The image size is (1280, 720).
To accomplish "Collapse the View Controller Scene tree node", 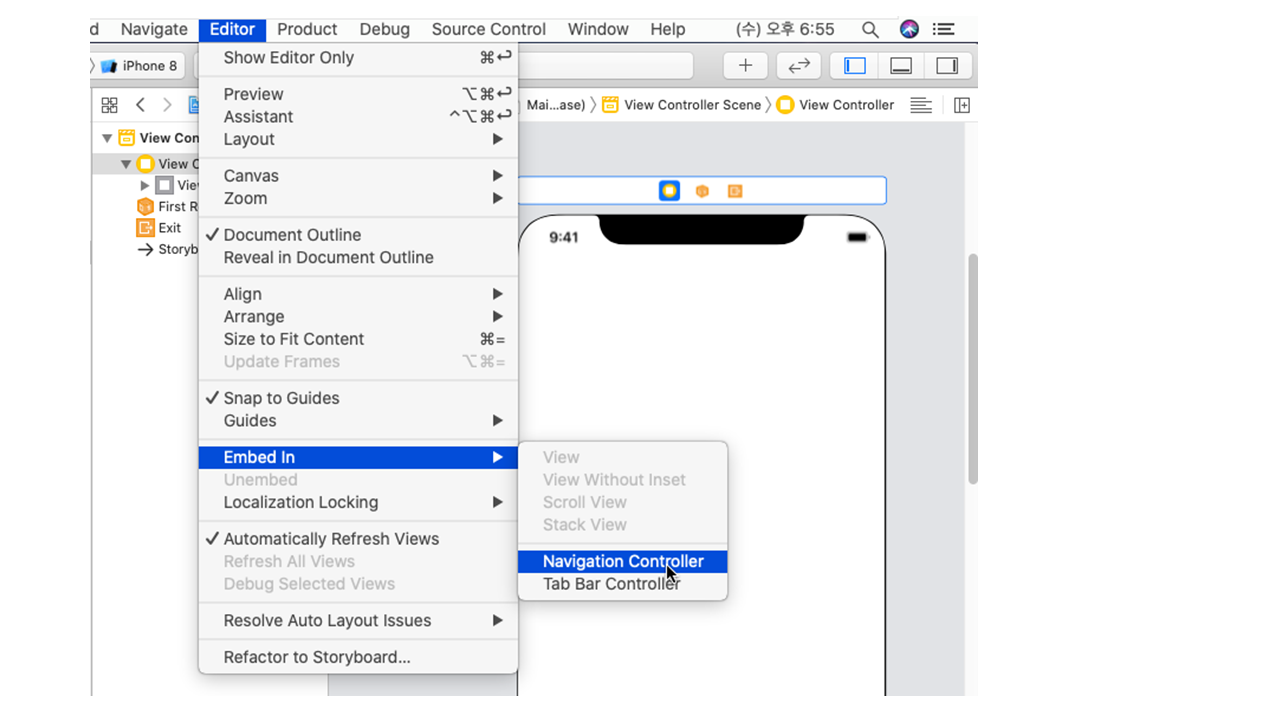I will click(x=107, y=138).
